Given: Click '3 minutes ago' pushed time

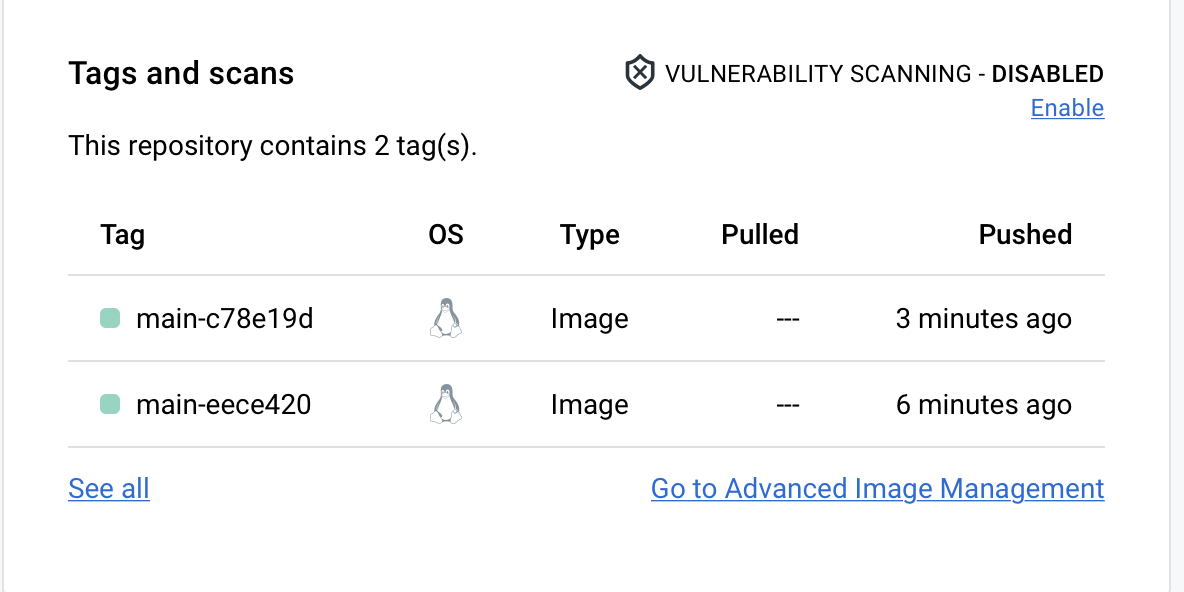Looking at the screenshot, I should [983, 319].
